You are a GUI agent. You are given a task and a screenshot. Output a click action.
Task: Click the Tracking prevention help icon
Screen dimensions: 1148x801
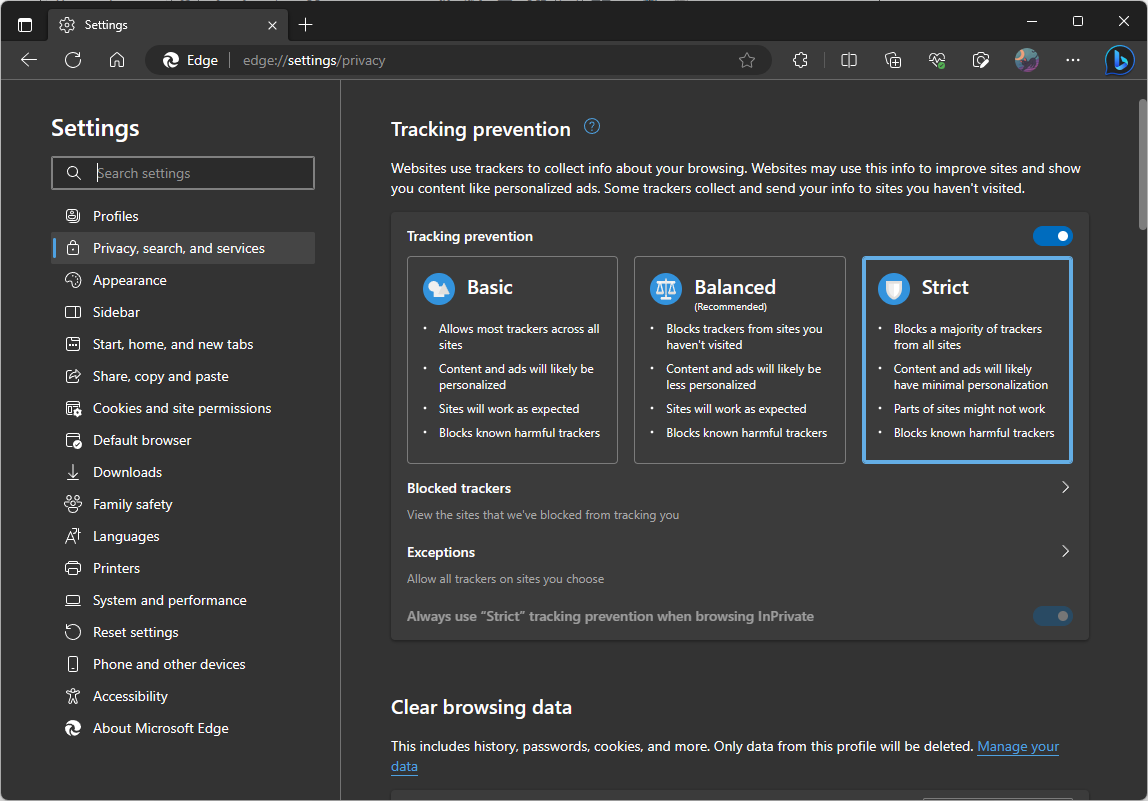tap(592, 126)
